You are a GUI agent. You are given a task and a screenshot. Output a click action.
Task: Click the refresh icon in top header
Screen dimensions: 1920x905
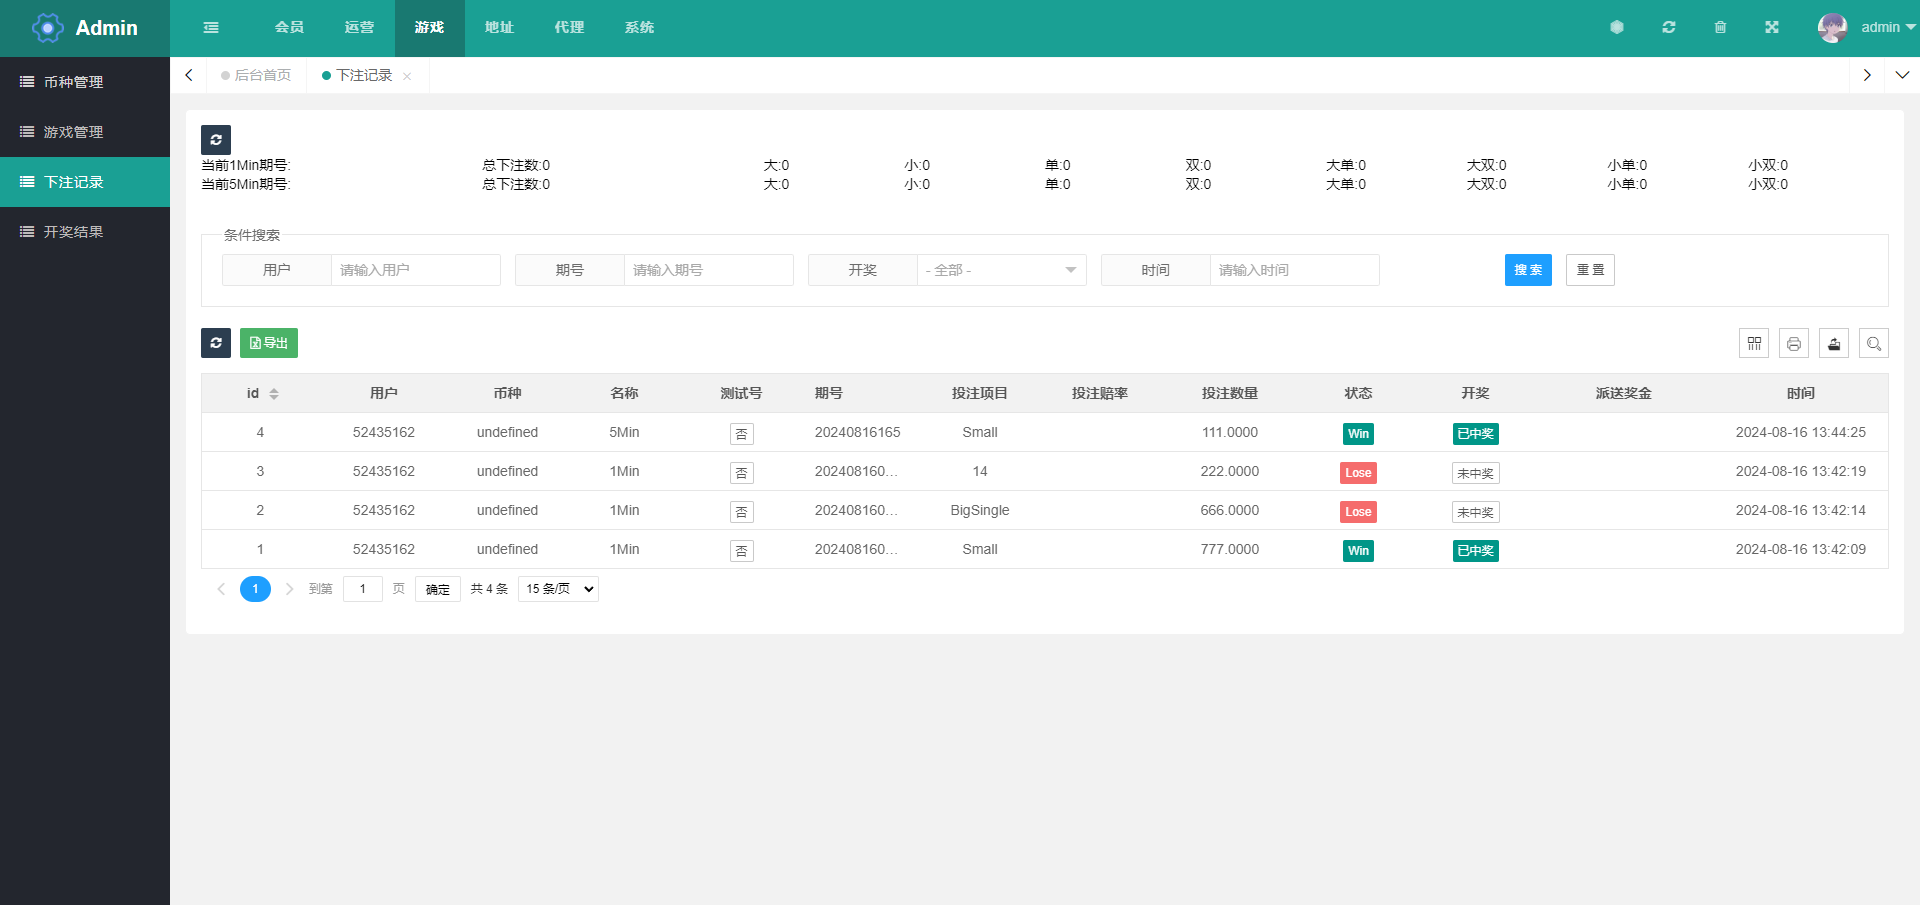(x=1669, y=28)
